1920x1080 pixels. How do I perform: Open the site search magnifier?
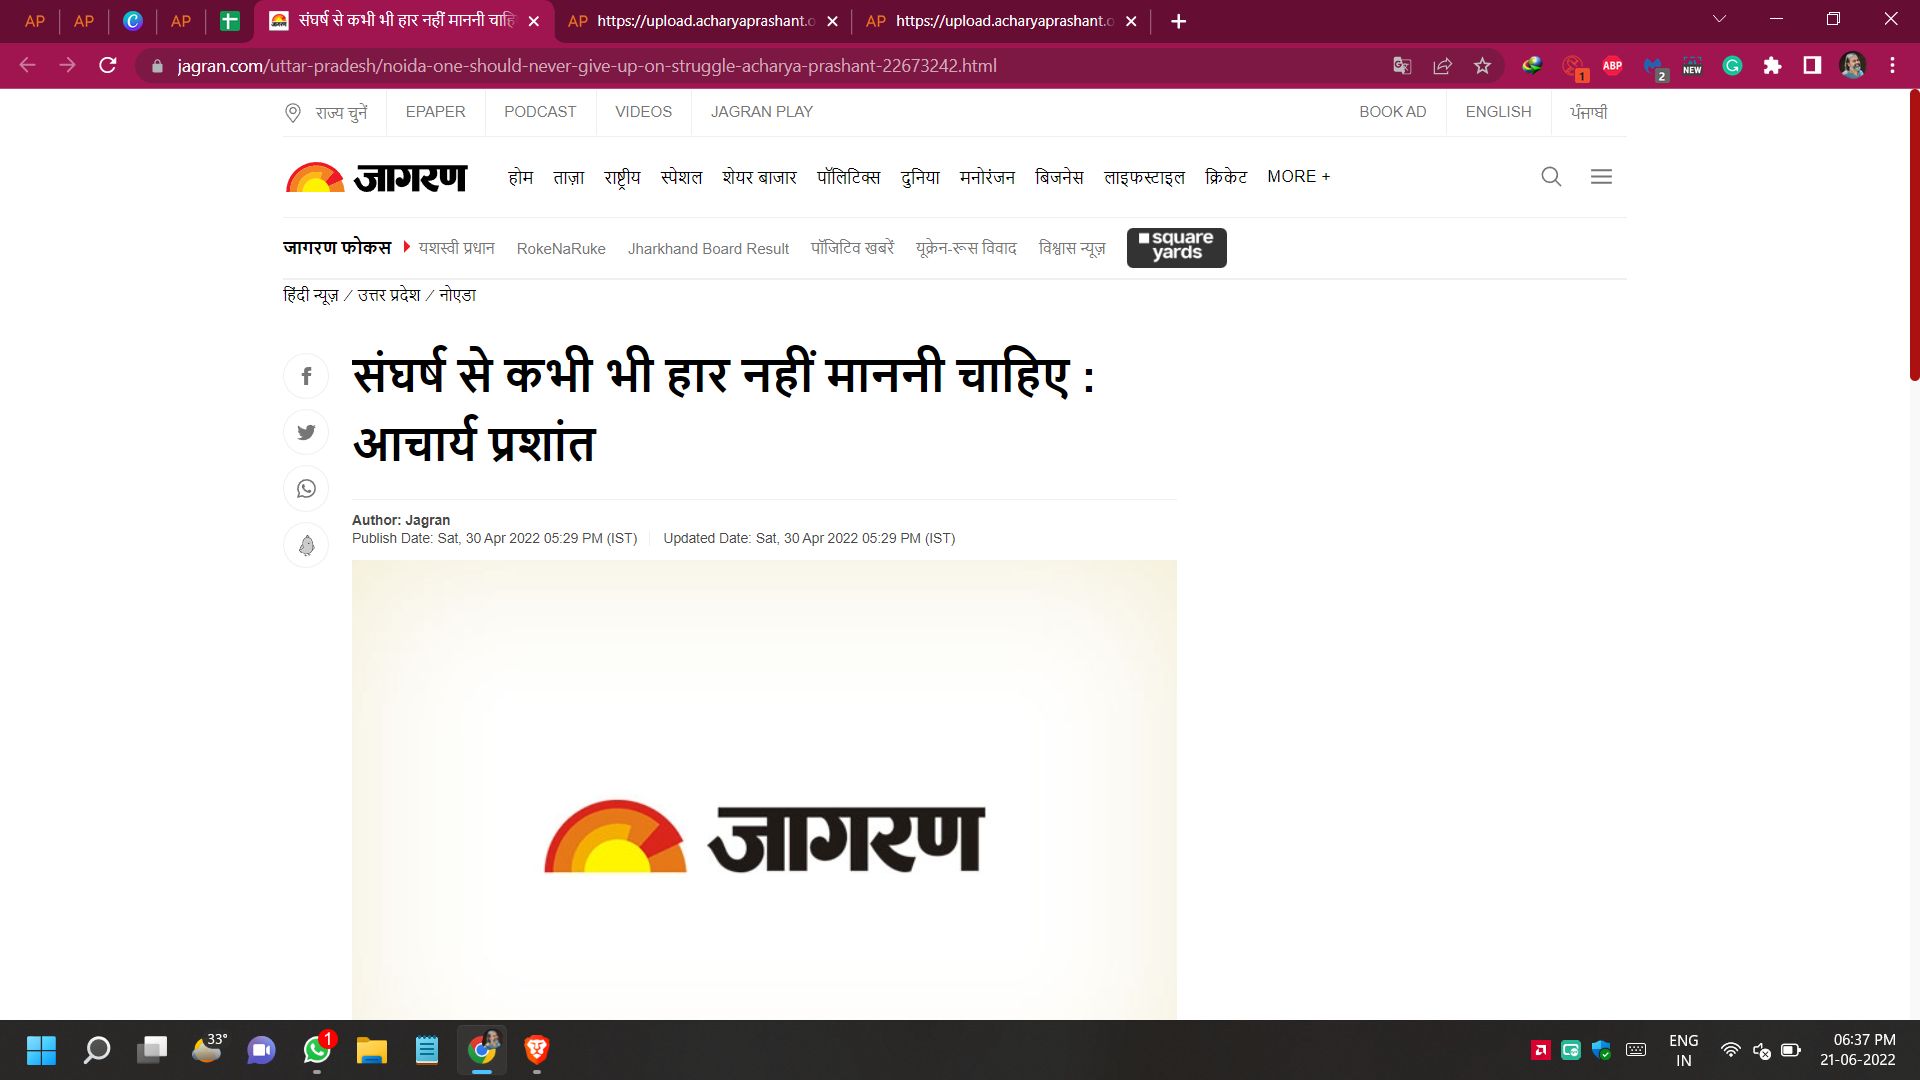click(1551, 177)
